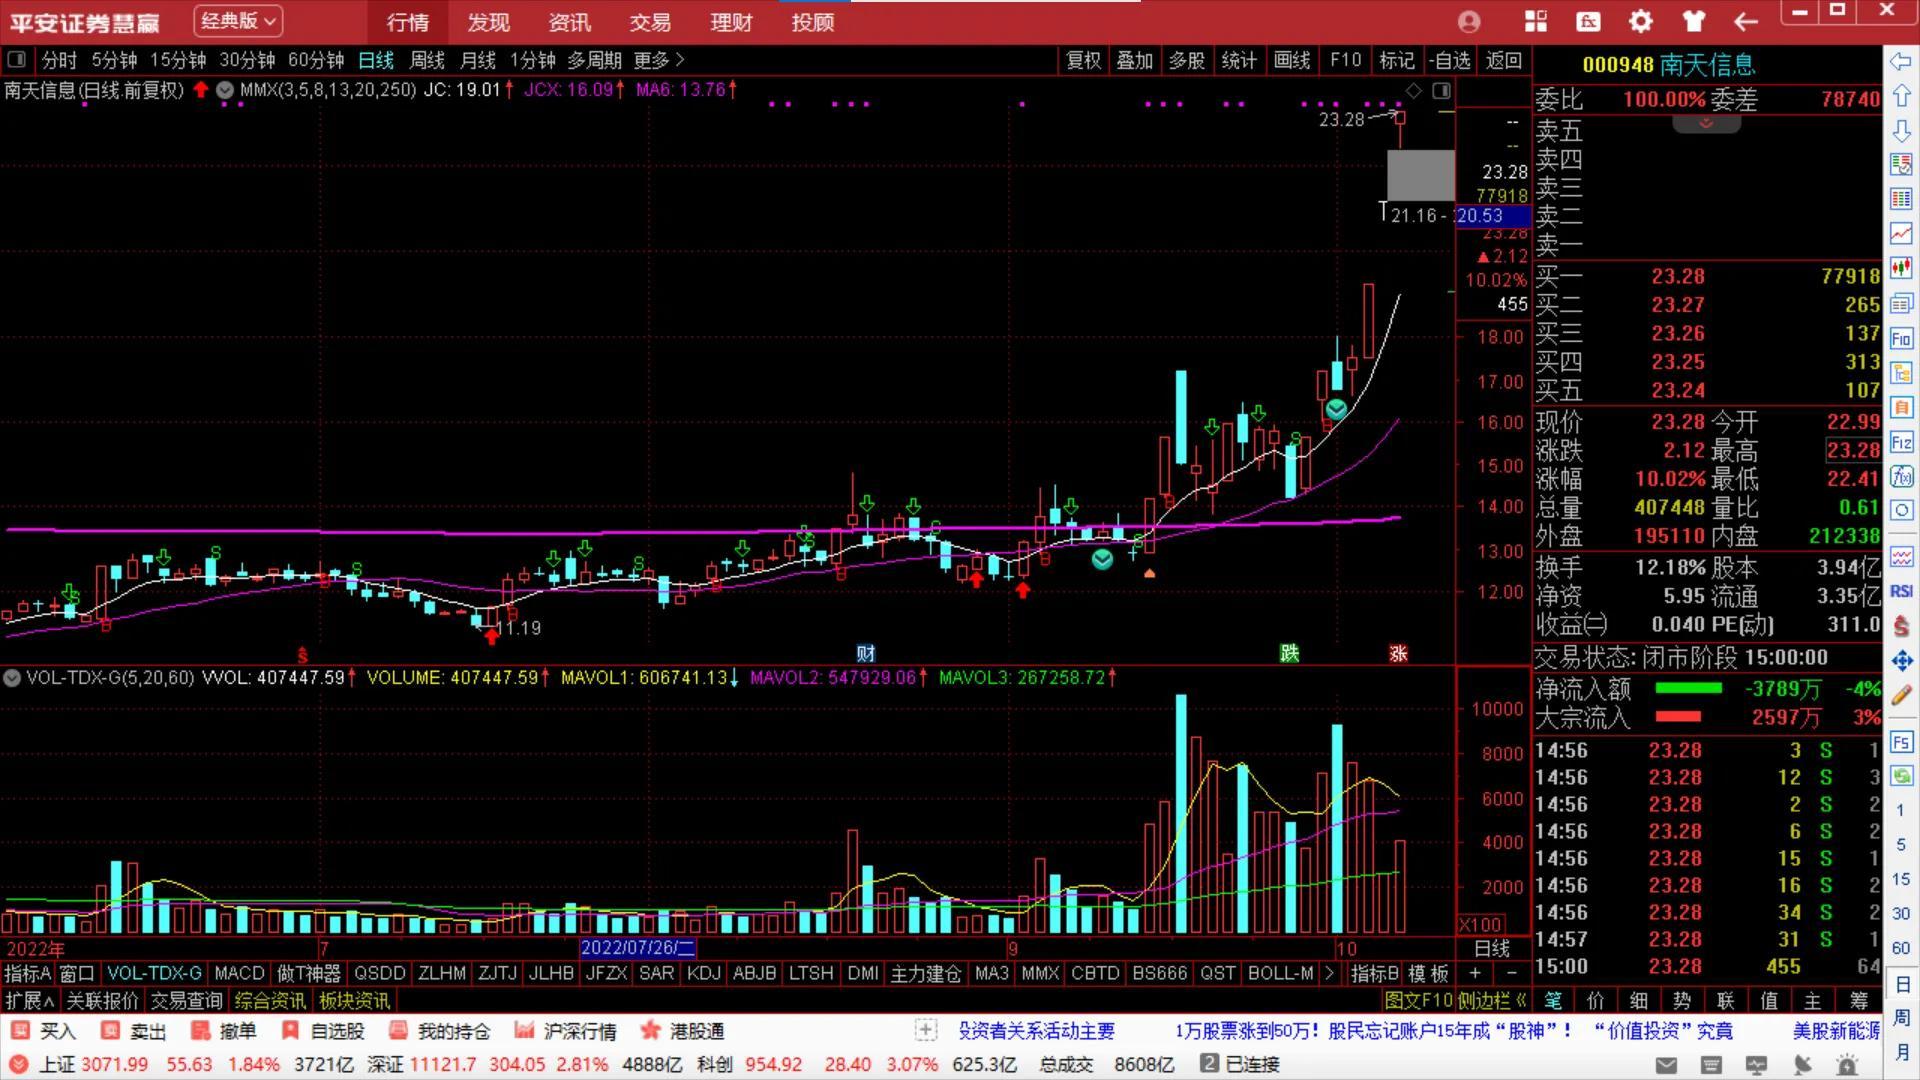Click the Fi2 sidebar icon
This screenshot has height=1080, width=1920.
(1901, 442)
